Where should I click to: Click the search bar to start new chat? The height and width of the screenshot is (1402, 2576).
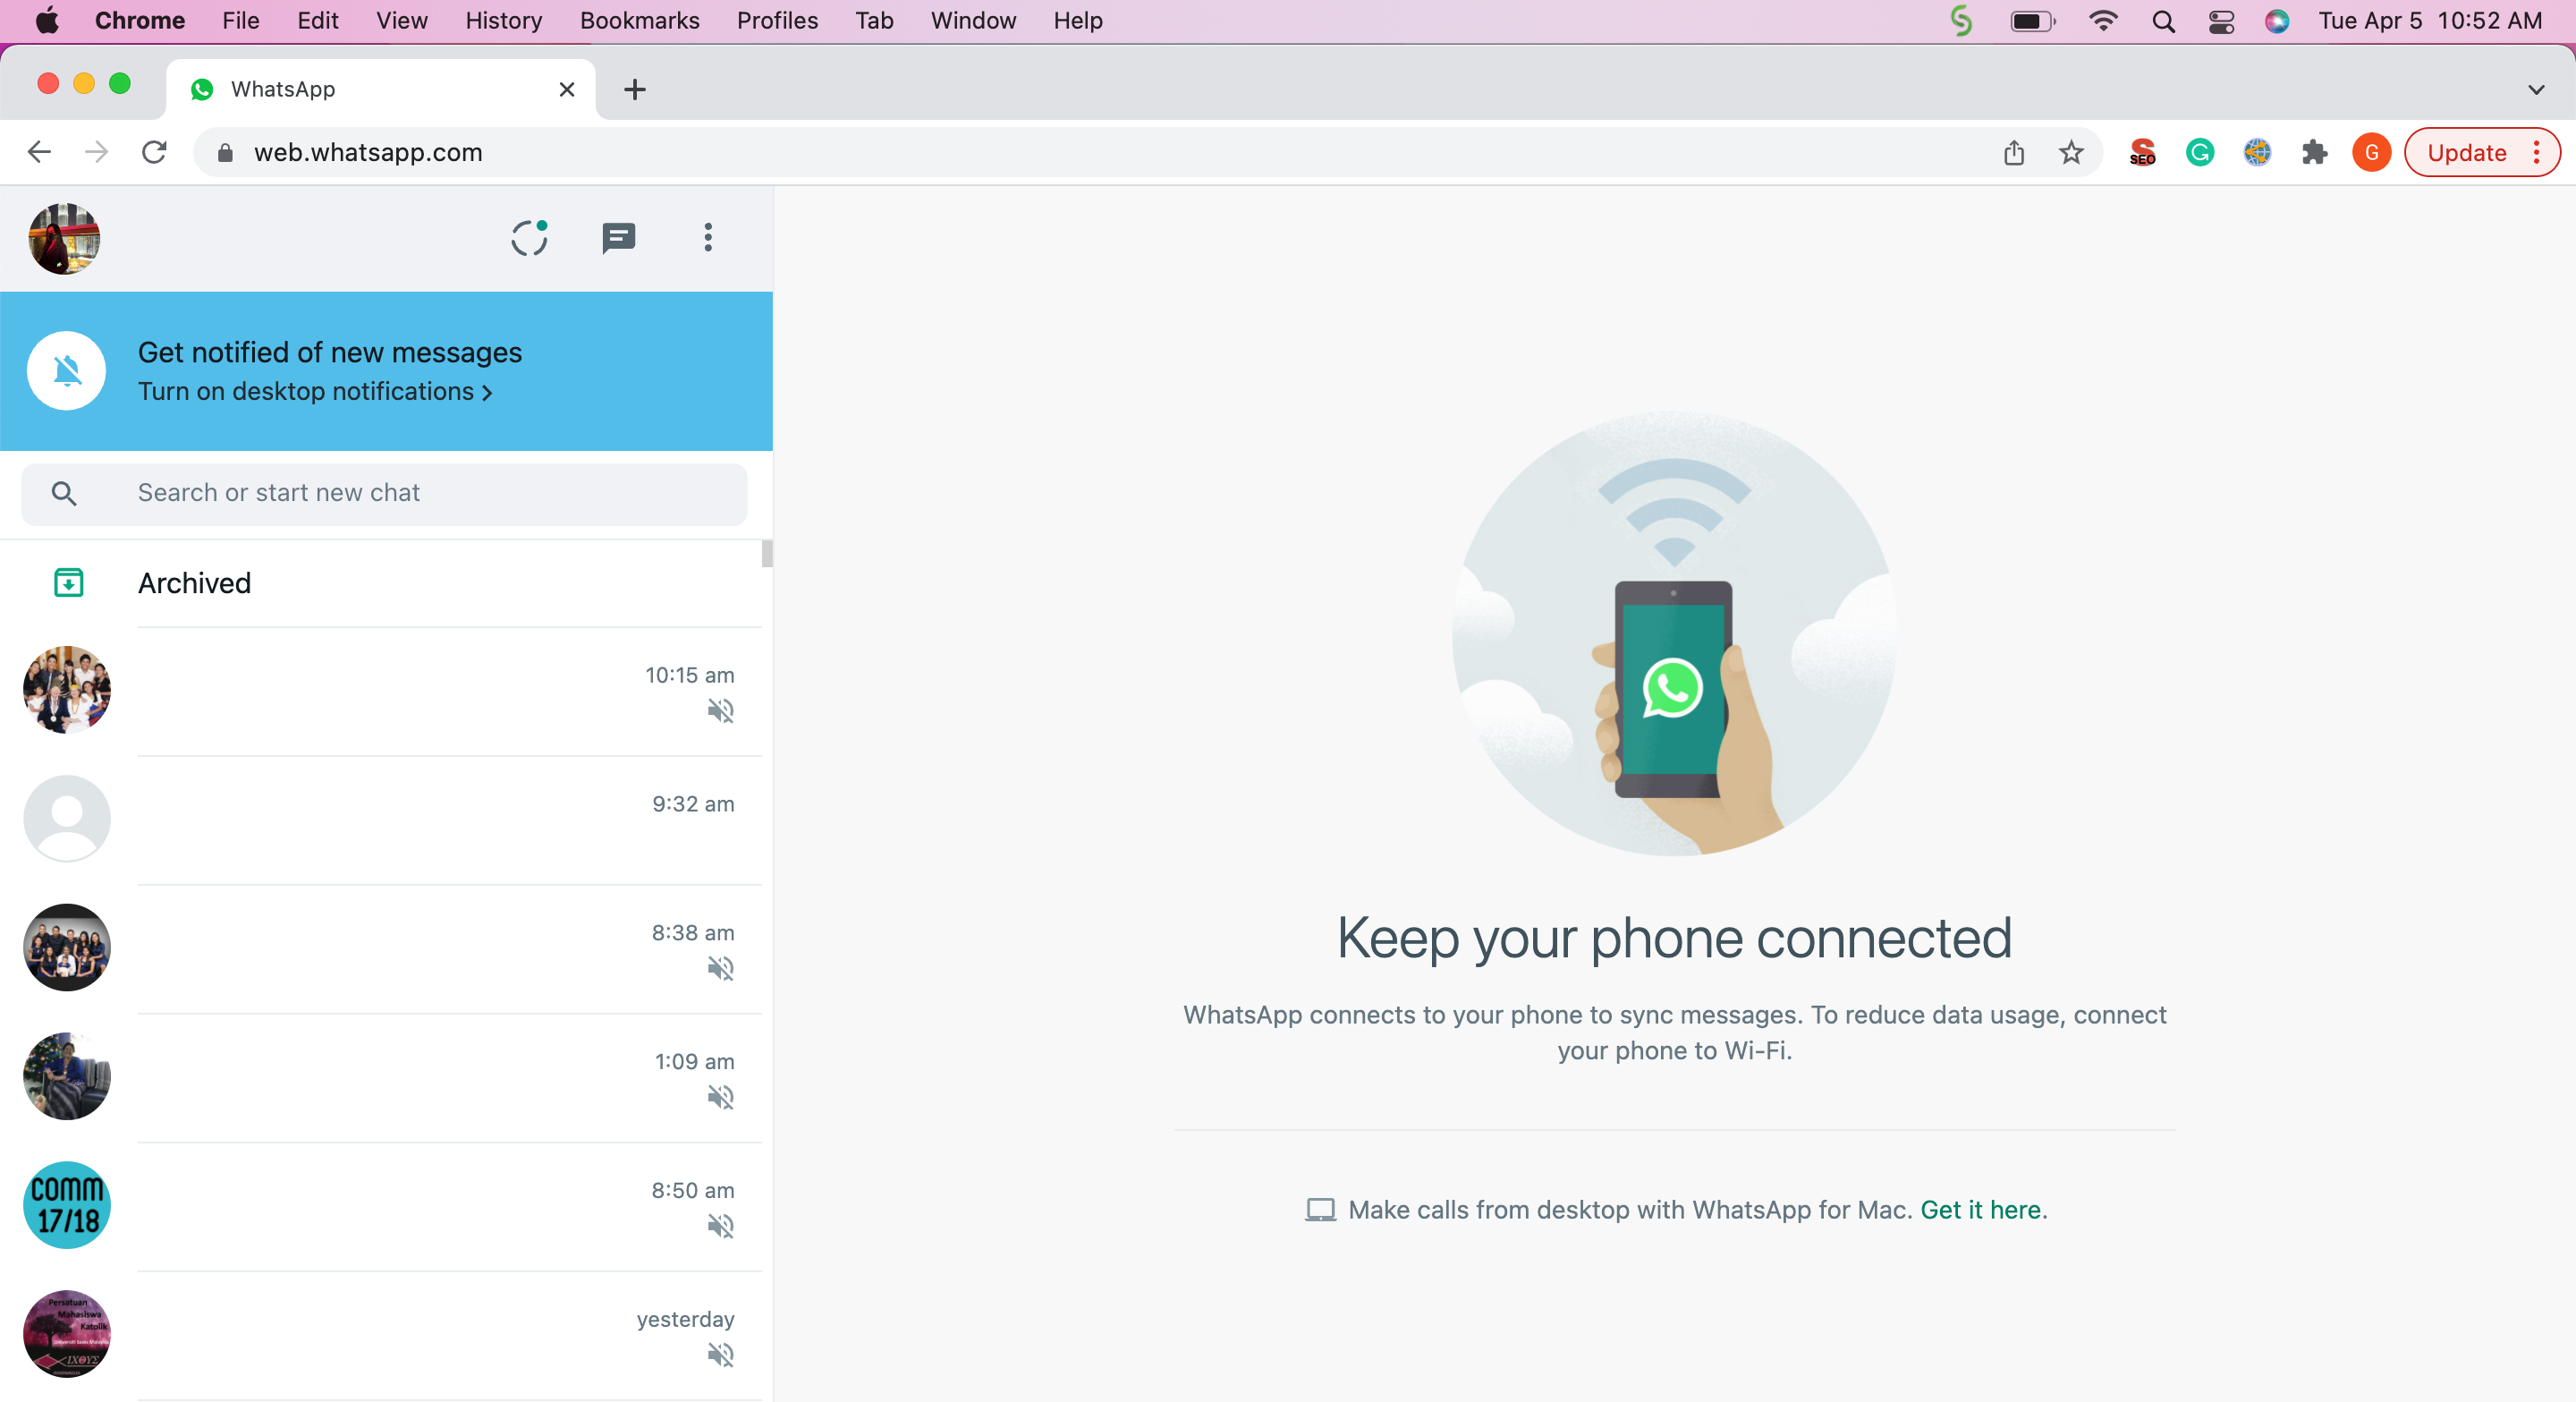tap(386, 494)
